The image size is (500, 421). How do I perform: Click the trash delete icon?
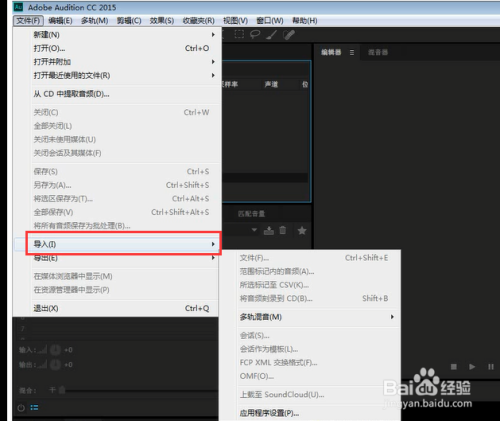point(283,230)
